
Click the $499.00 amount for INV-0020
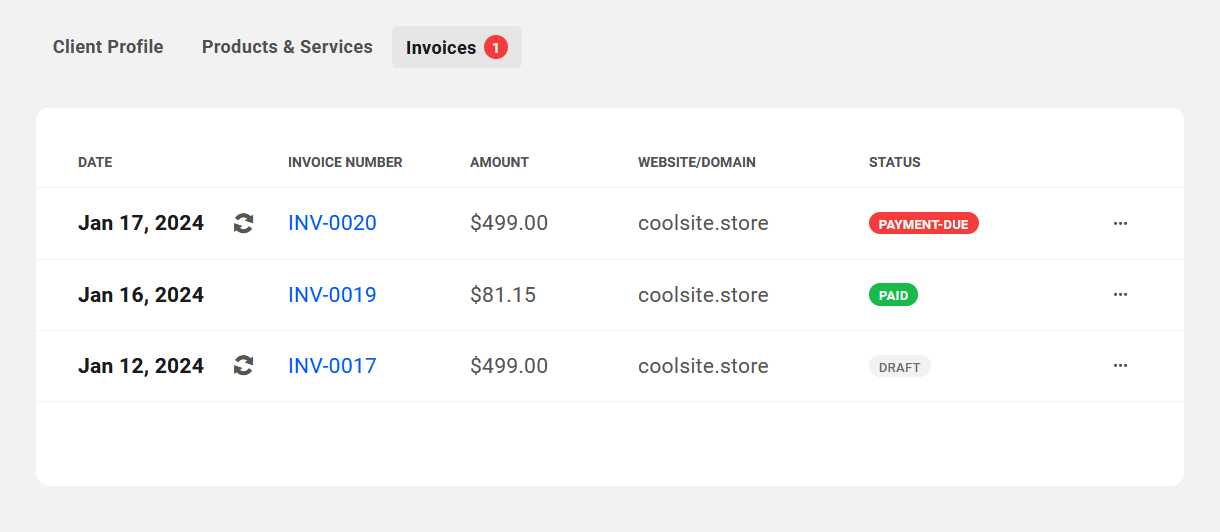tap(509, 223)
